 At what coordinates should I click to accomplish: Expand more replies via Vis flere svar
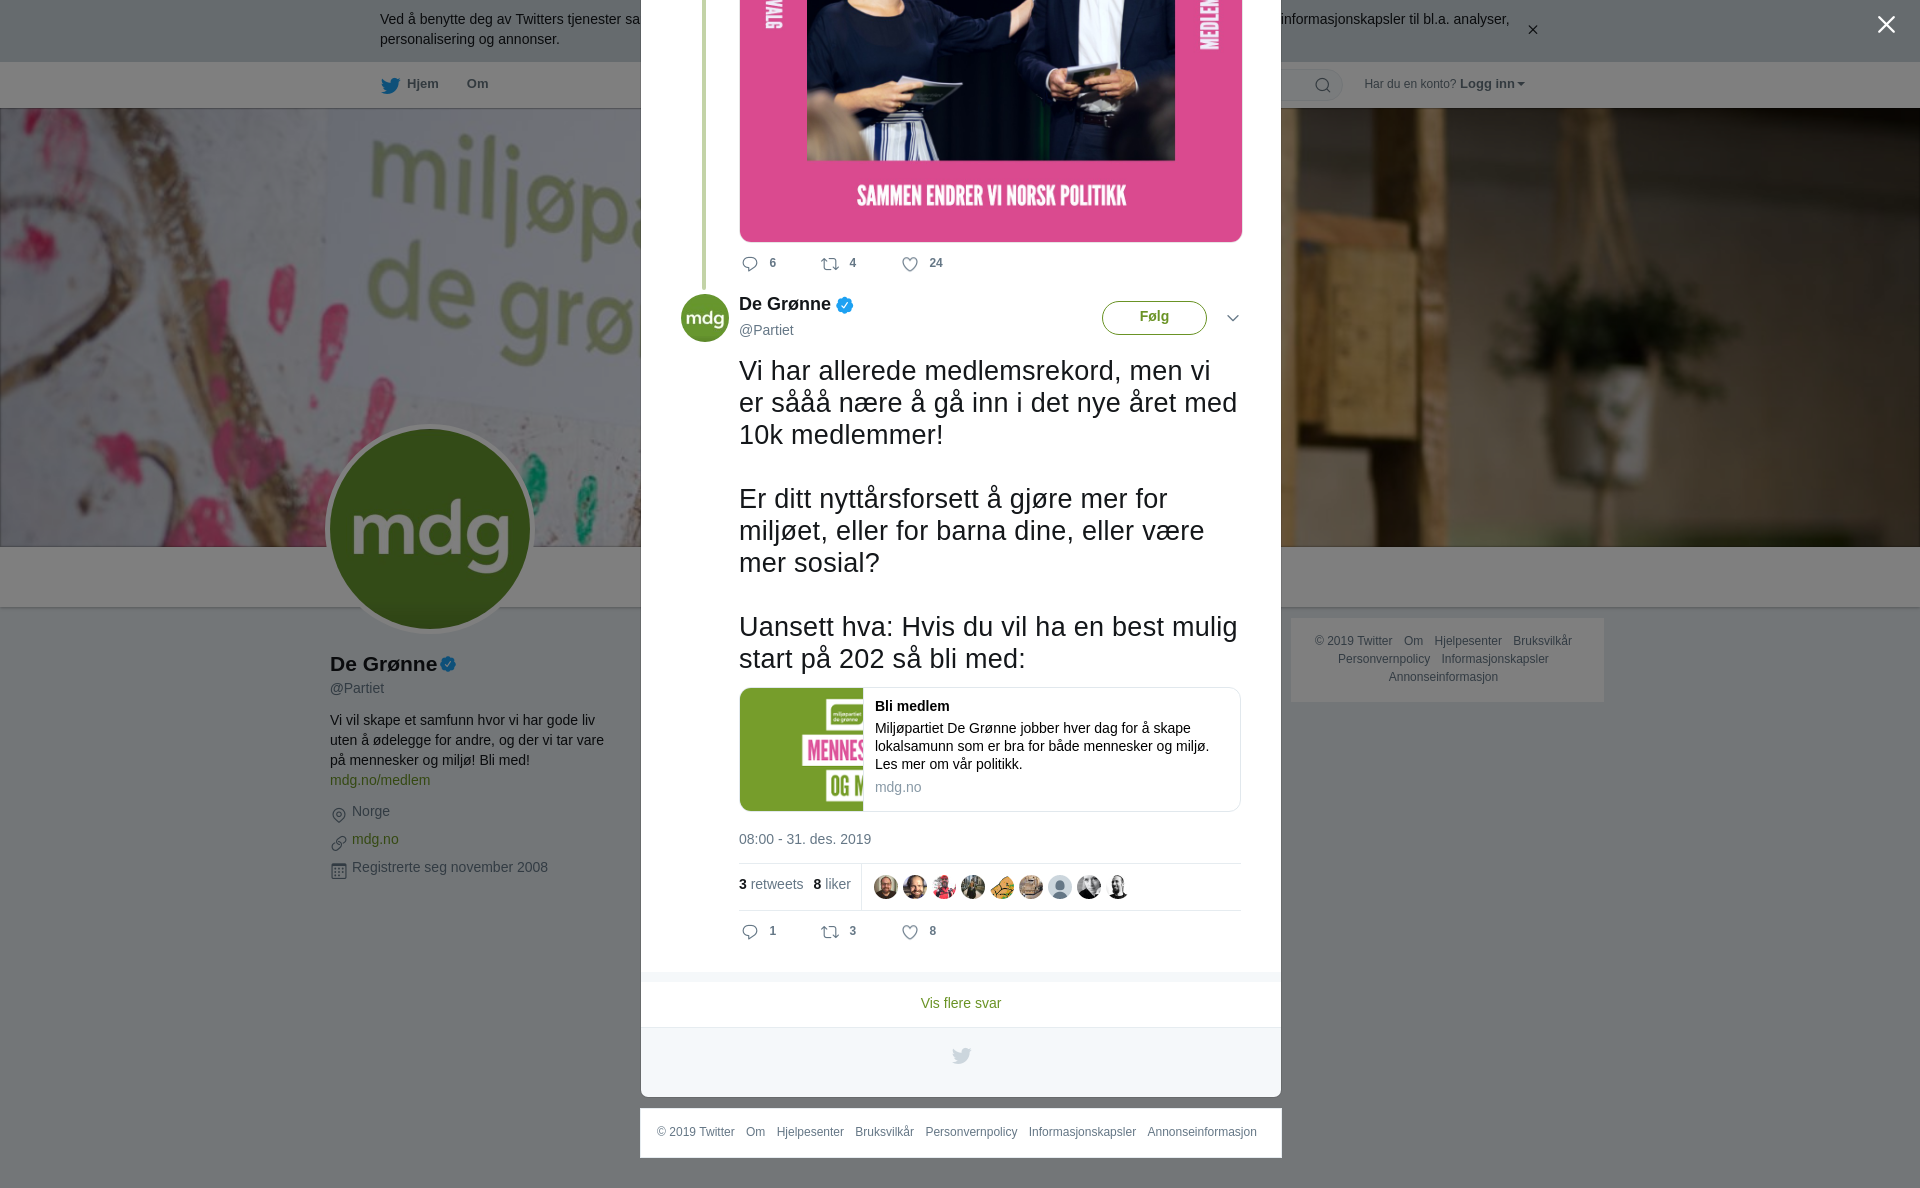pyautogui.click(x=961, y=1003)
